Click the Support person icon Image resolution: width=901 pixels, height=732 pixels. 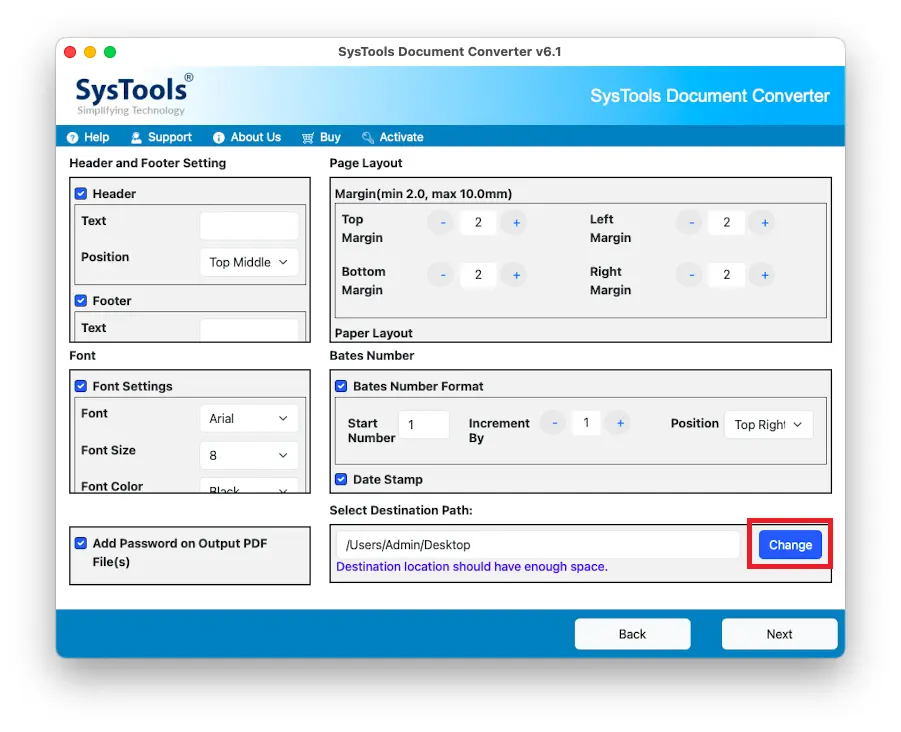click(136, 137)
